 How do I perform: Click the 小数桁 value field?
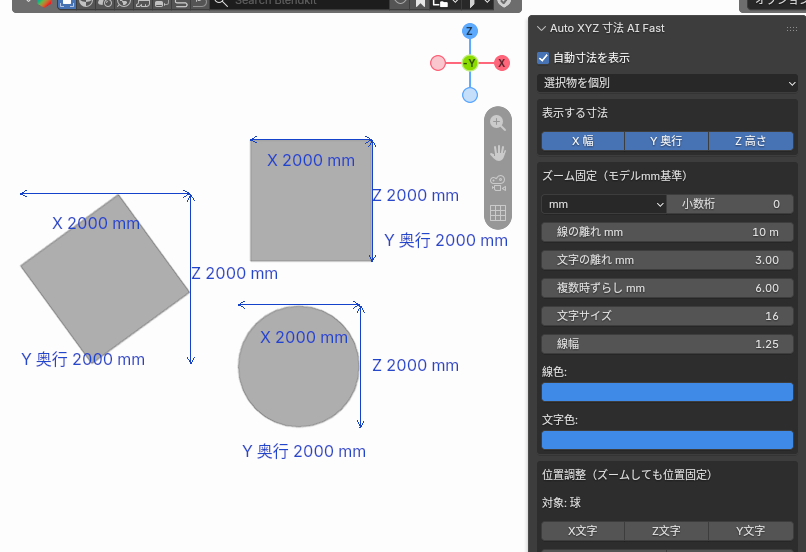pyautogui.click(x=730, y=204)
